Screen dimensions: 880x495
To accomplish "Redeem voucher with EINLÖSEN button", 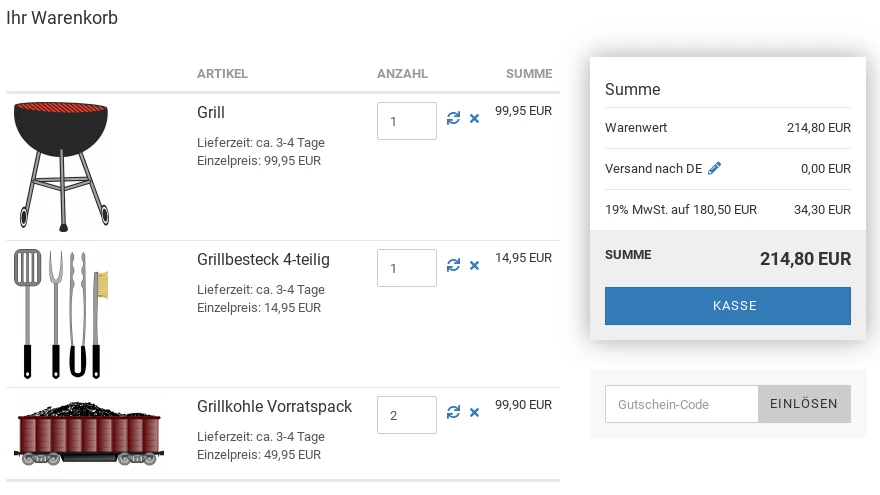I will 804,404.
